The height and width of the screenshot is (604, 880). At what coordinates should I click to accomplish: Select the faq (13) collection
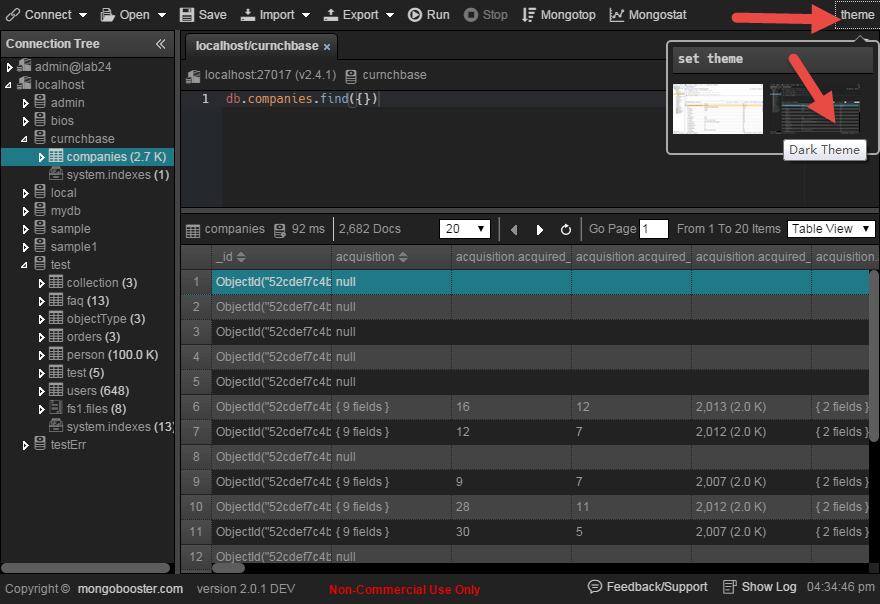tap(88, 300)
